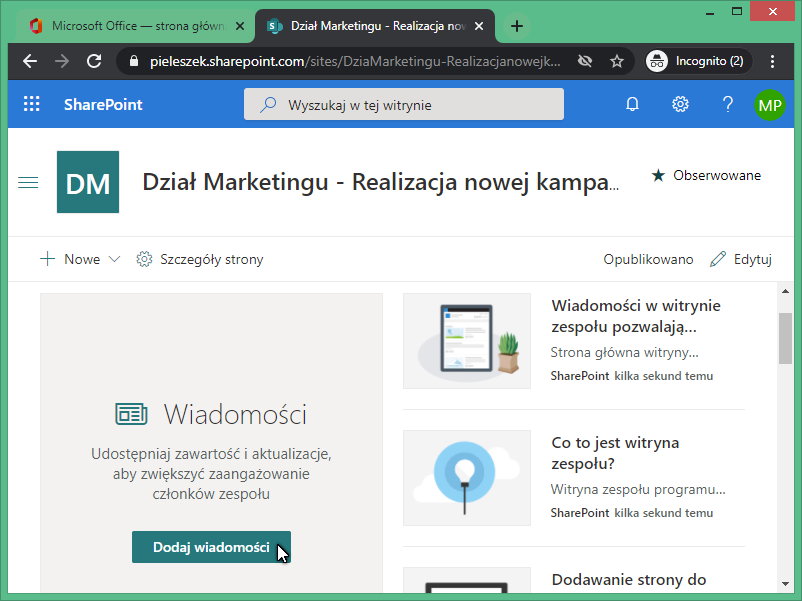Screen dimensions: 802x601
Task: Click the Dodaj wiadomości button
Action: coord(211,547)
